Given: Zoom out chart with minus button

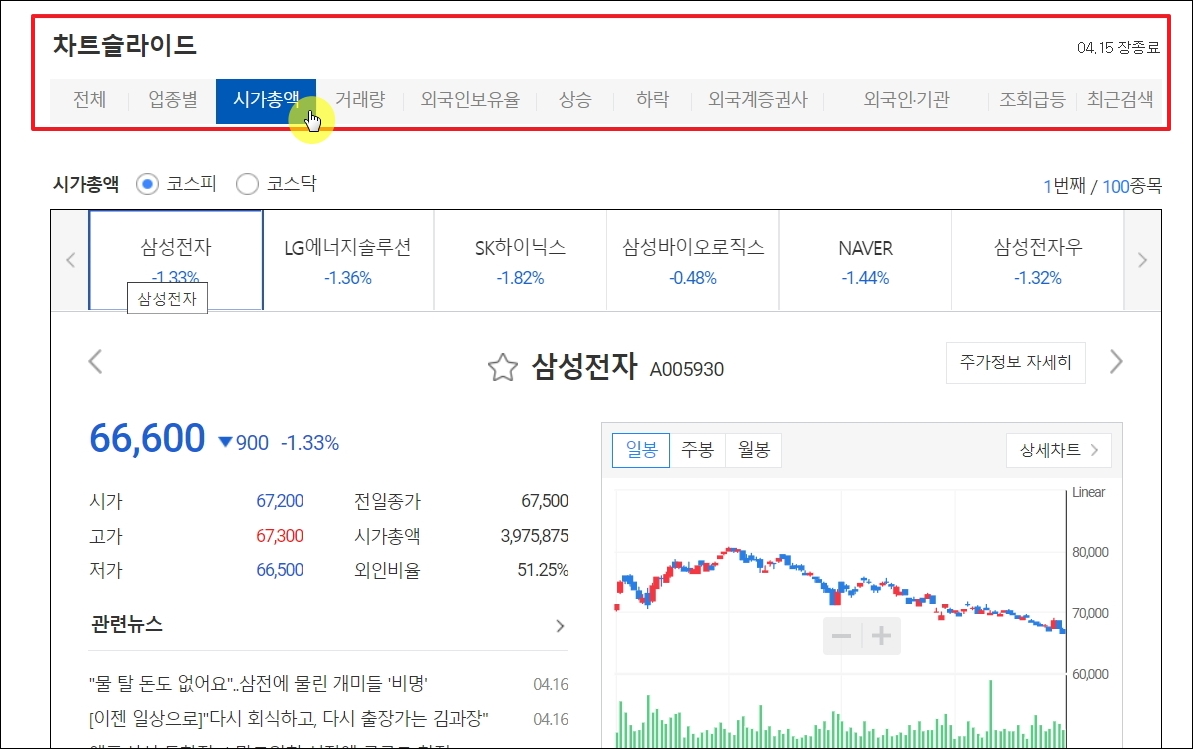Looking at the screenshot, I should coord(841,636).
